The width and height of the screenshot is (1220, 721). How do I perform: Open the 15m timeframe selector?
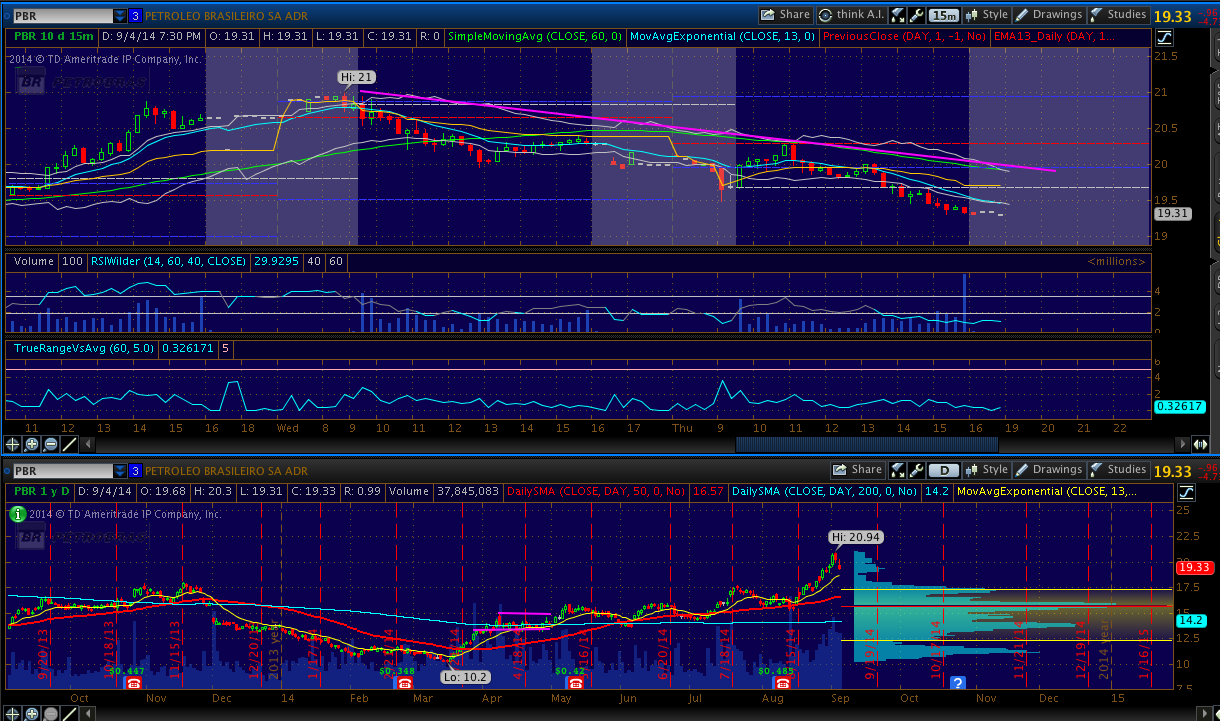[x=944, y=15]
